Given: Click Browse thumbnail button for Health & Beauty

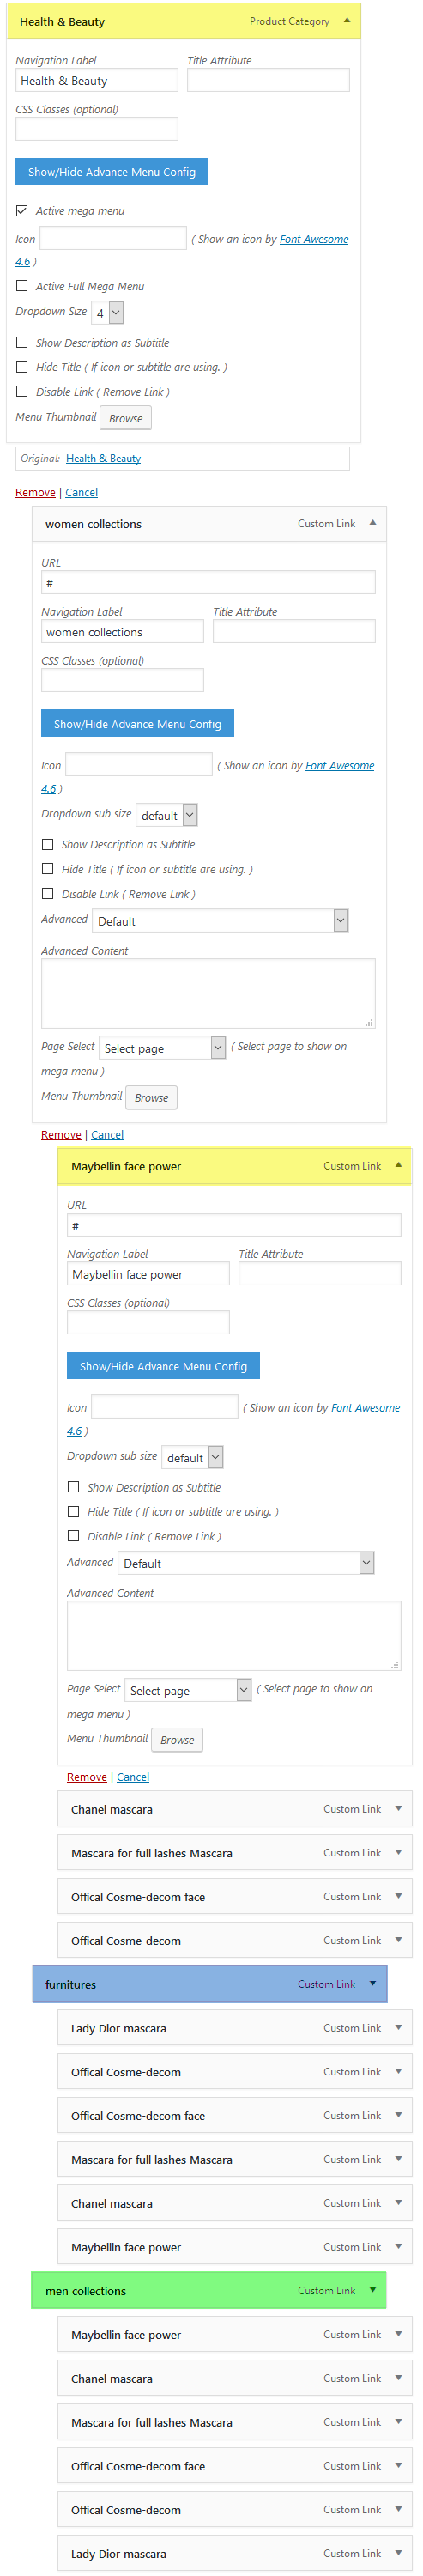Looking at the screenshot, I should tap(126, 418).
